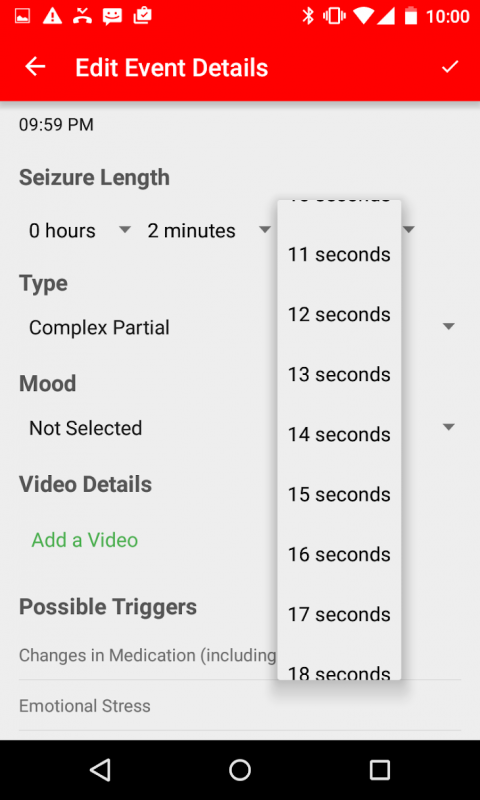
Task: Select Changes in Medication trigger
Action: [148, 655]
